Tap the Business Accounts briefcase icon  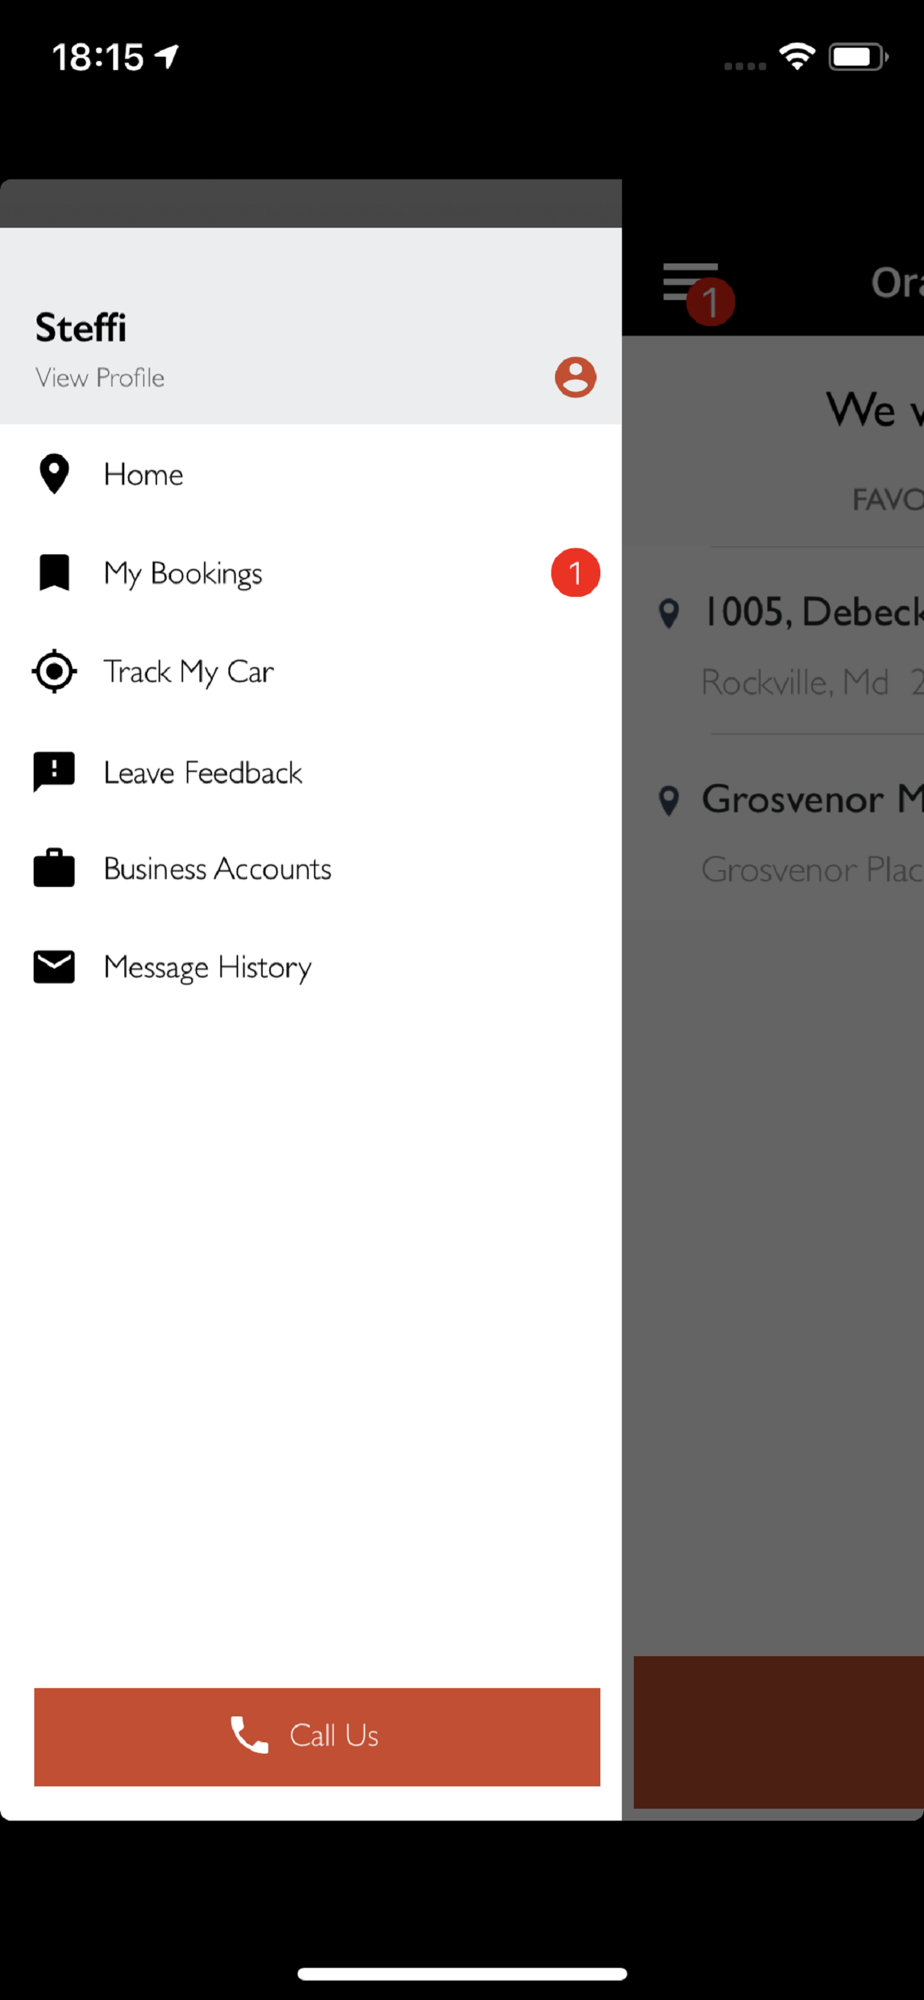pos(54,868)
